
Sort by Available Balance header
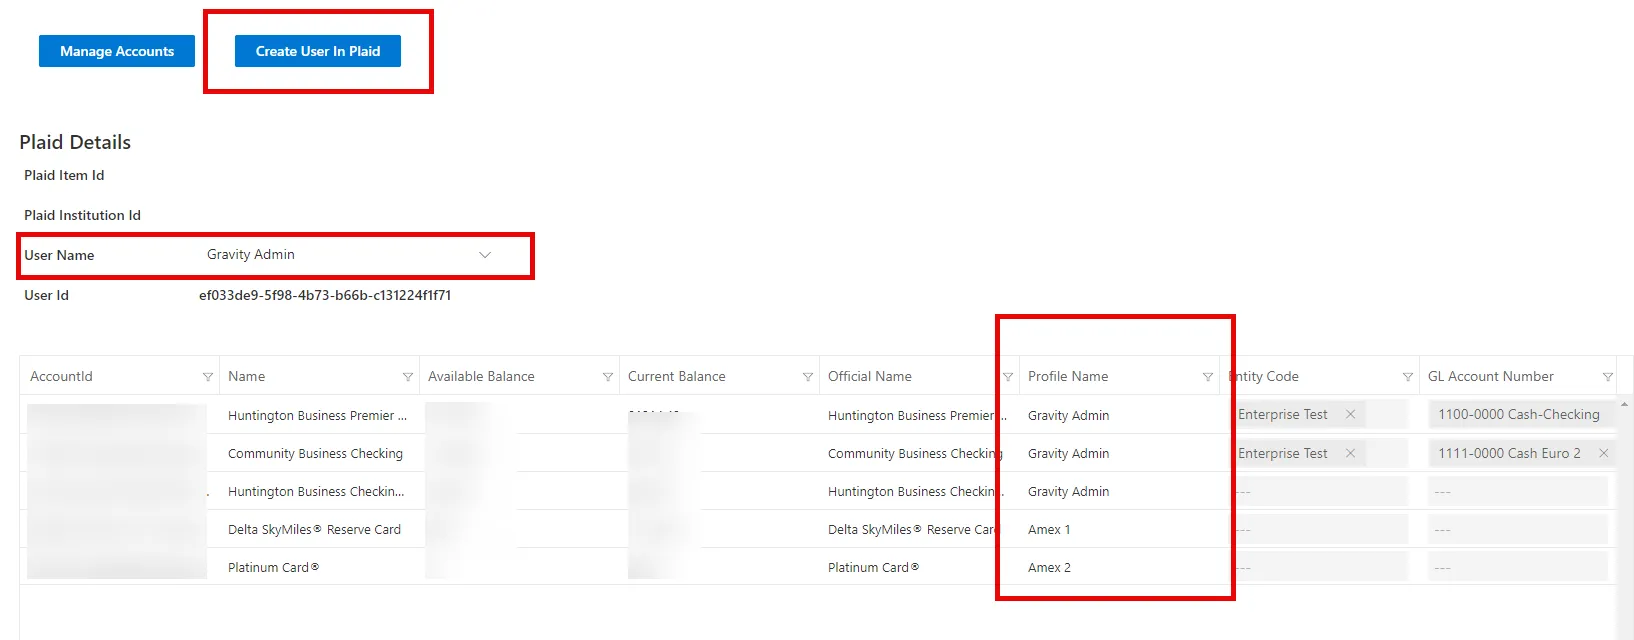coord(481,376)
